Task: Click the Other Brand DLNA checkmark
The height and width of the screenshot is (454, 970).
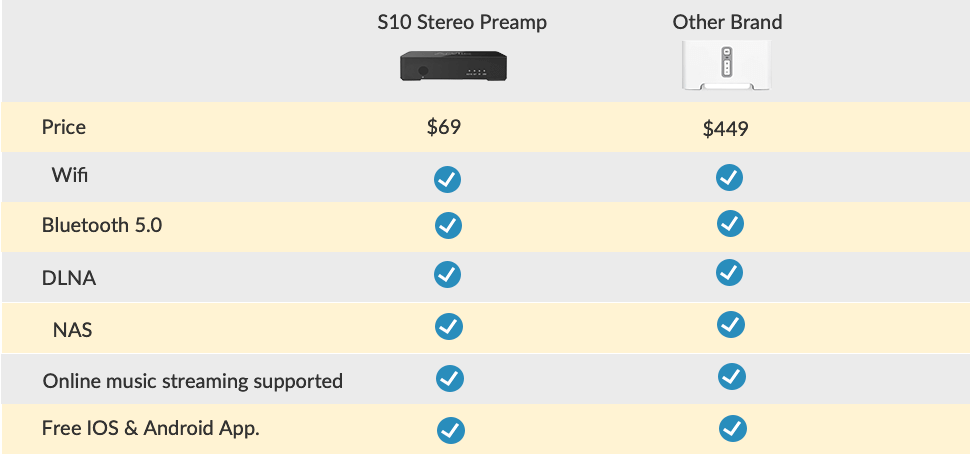Action: 729,273
